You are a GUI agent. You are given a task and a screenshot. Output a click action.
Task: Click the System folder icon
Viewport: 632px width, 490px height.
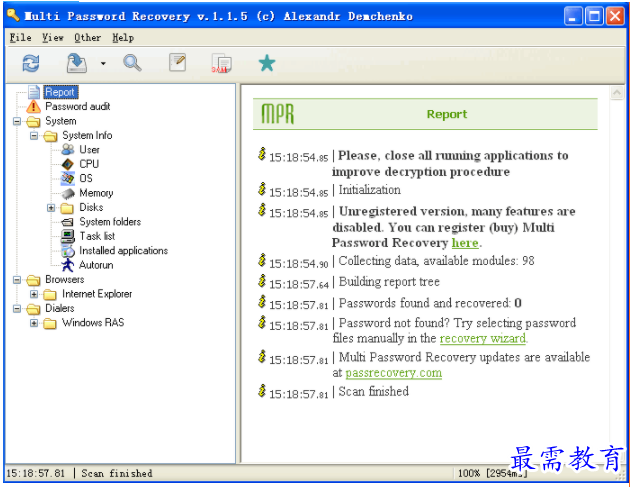click(x=33, y=121)
